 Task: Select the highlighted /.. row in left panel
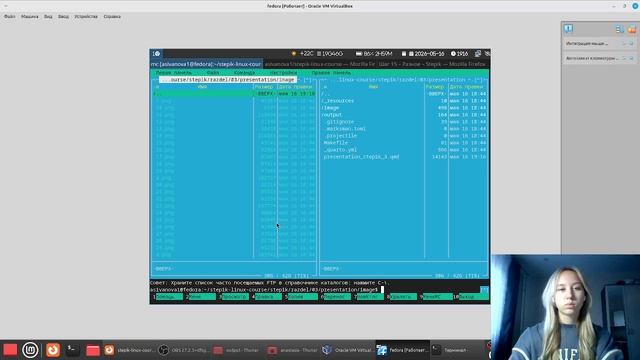(234, 94)
